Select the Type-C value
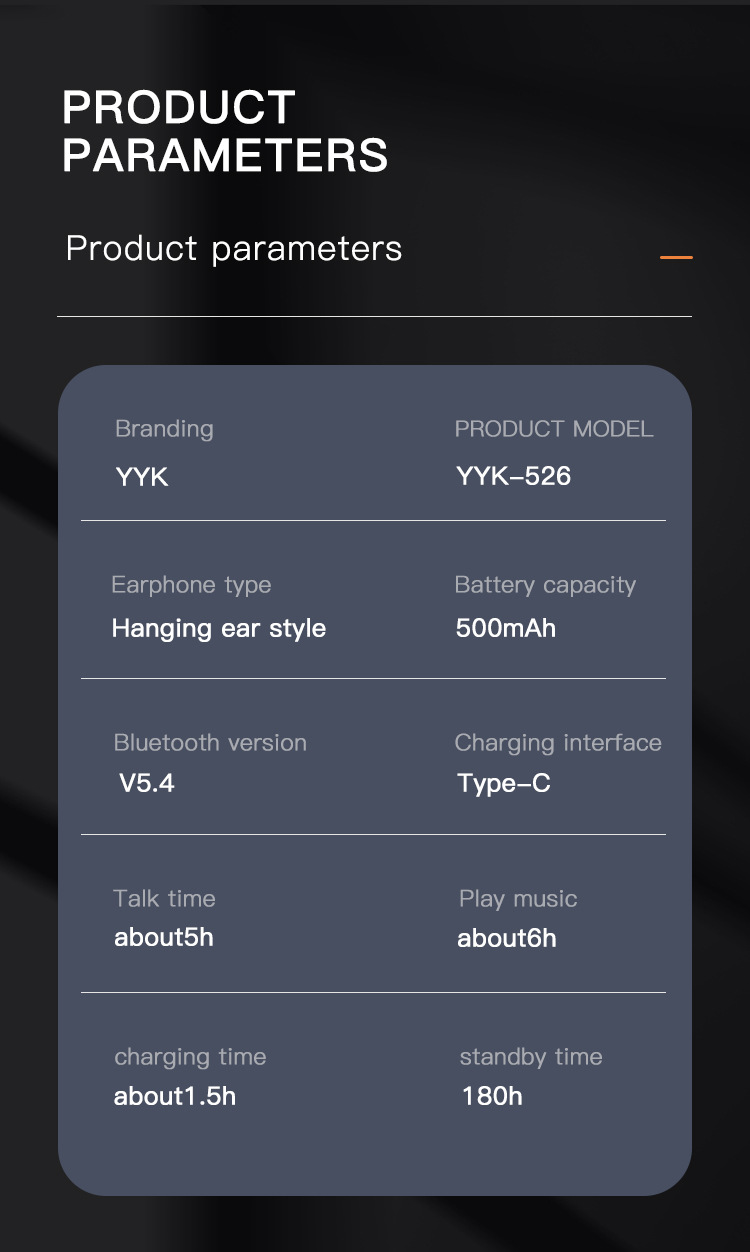750x1252 pixels. (504, 783)
